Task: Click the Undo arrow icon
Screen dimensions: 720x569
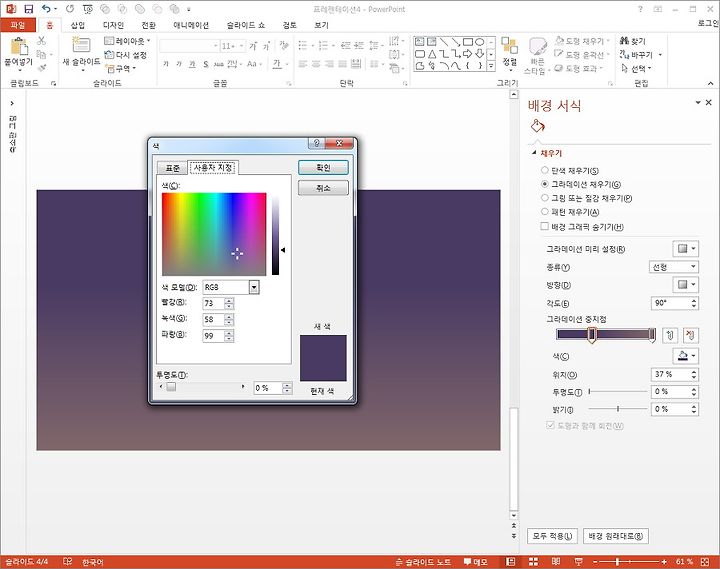Action: 46,9
